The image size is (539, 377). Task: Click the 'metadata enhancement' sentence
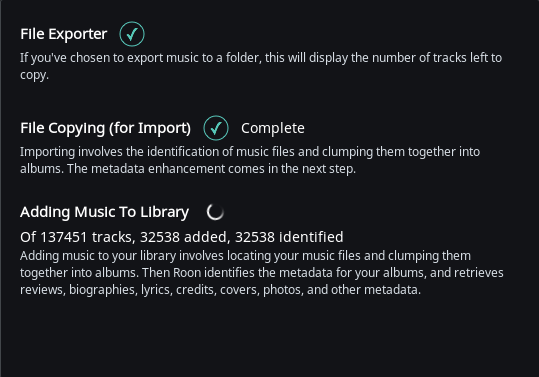point(211,169)
